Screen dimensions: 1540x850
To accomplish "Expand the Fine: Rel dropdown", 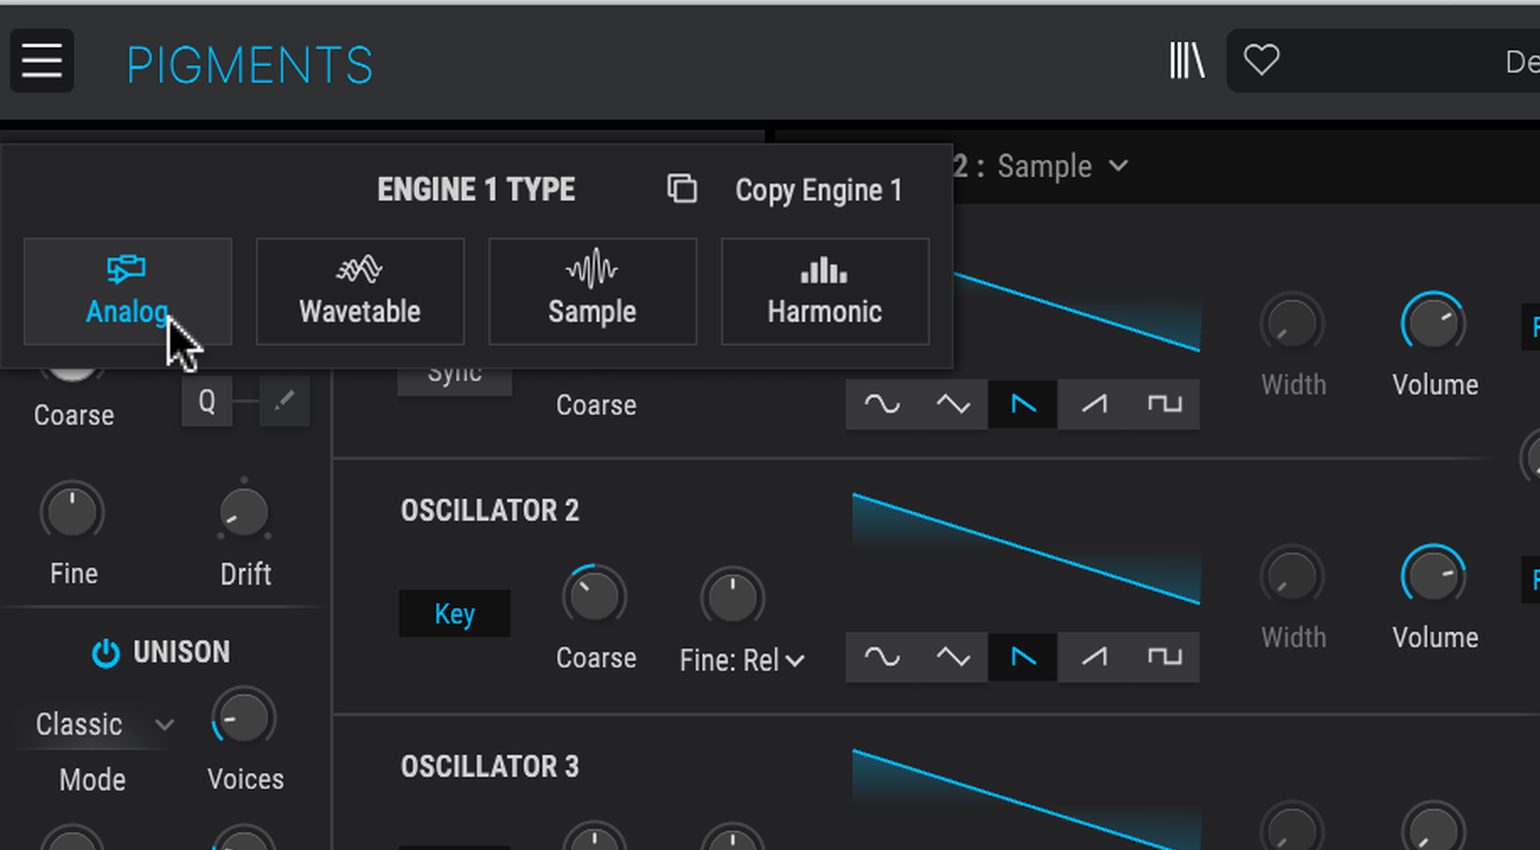I will point(742,660).
